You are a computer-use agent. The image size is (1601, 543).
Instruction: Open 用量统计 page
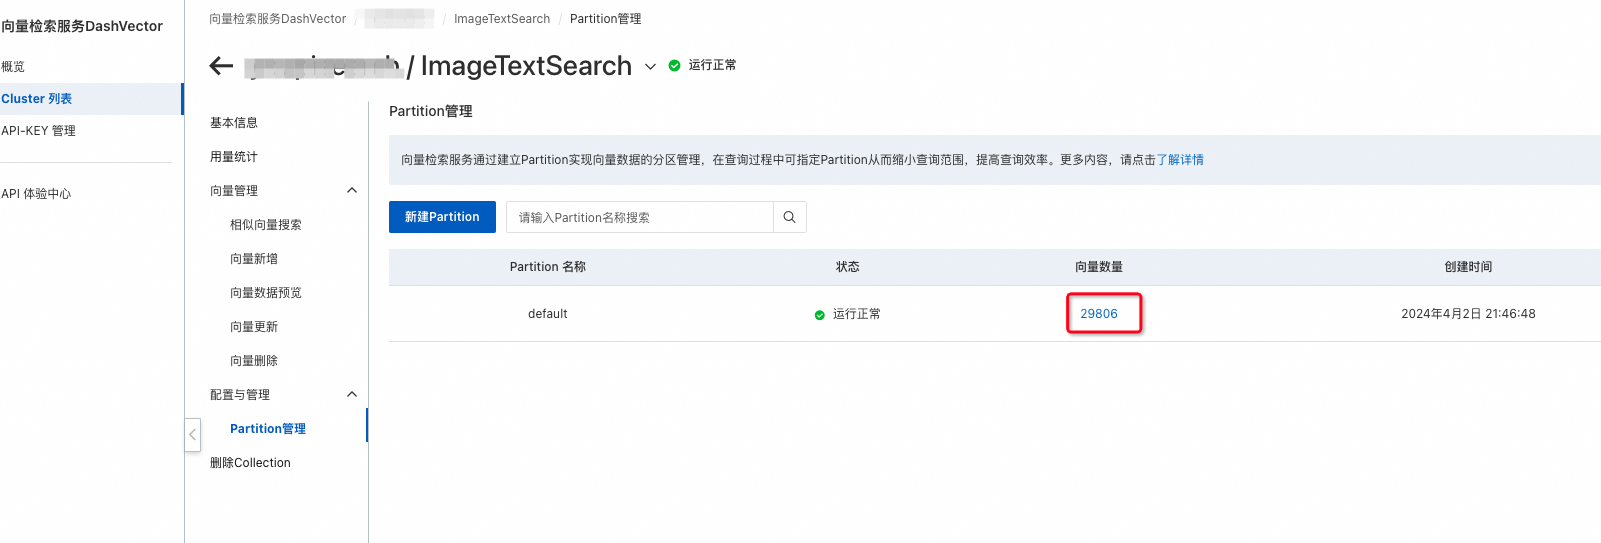234,156
